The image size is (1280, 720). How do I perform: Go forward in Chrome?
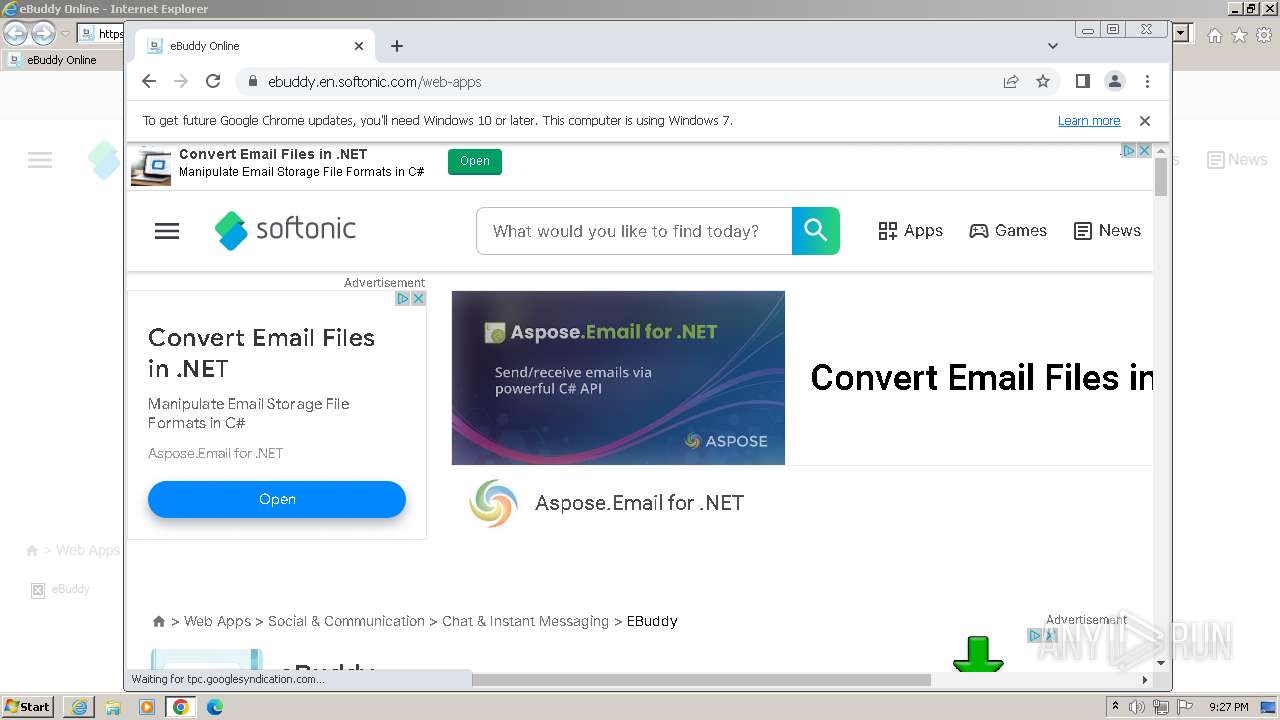(181, 81)
